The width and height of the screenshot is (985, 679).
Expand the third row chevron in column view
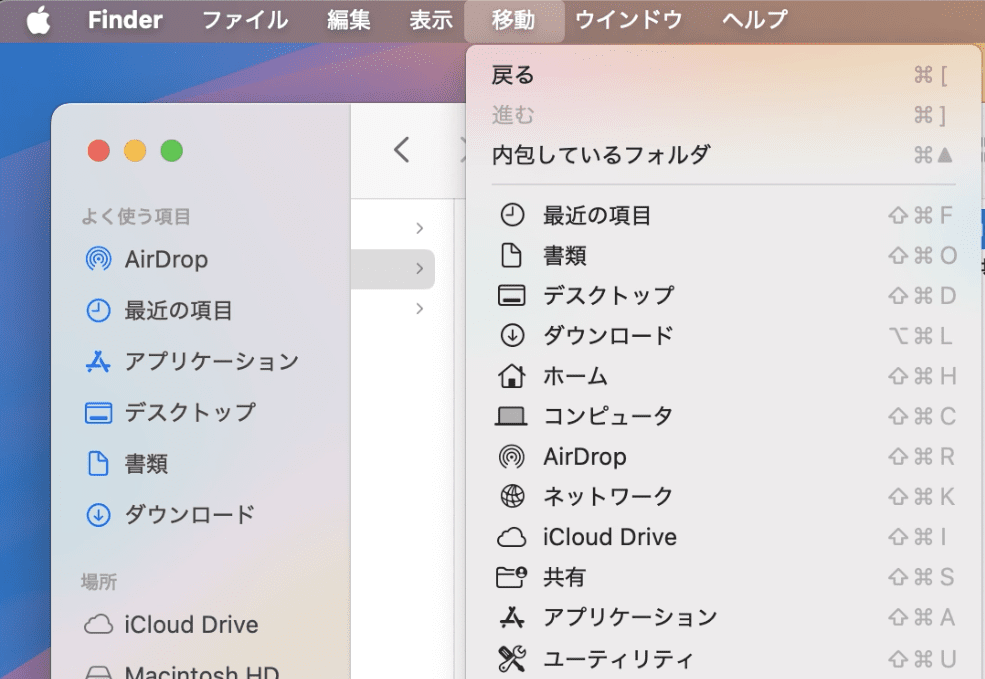point(420,308)
